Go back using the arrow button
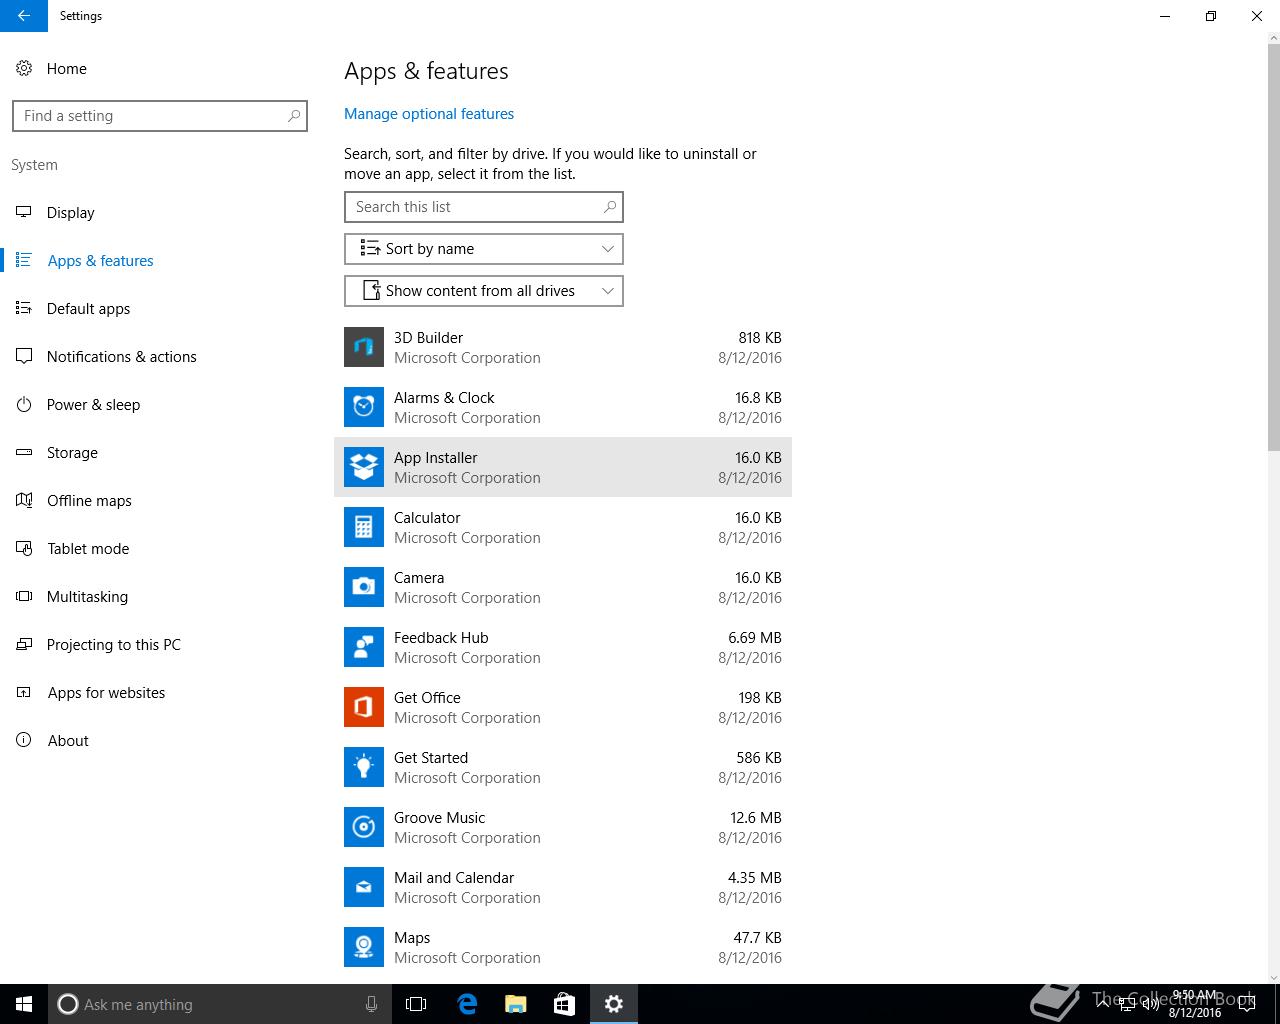Viewport: 1280px width, 1024px height. coord(24,16)
